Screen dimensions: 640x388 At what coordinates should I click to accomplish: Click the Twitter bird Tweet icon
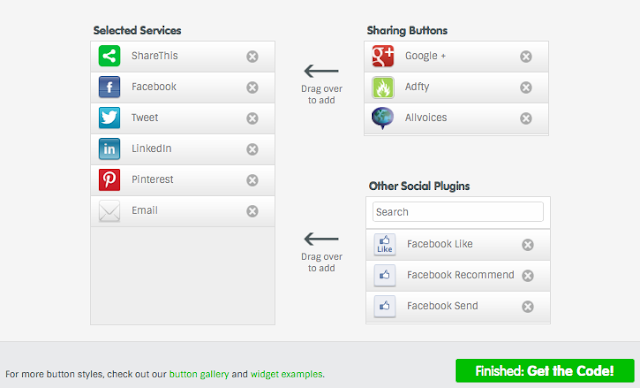[109, 118]
